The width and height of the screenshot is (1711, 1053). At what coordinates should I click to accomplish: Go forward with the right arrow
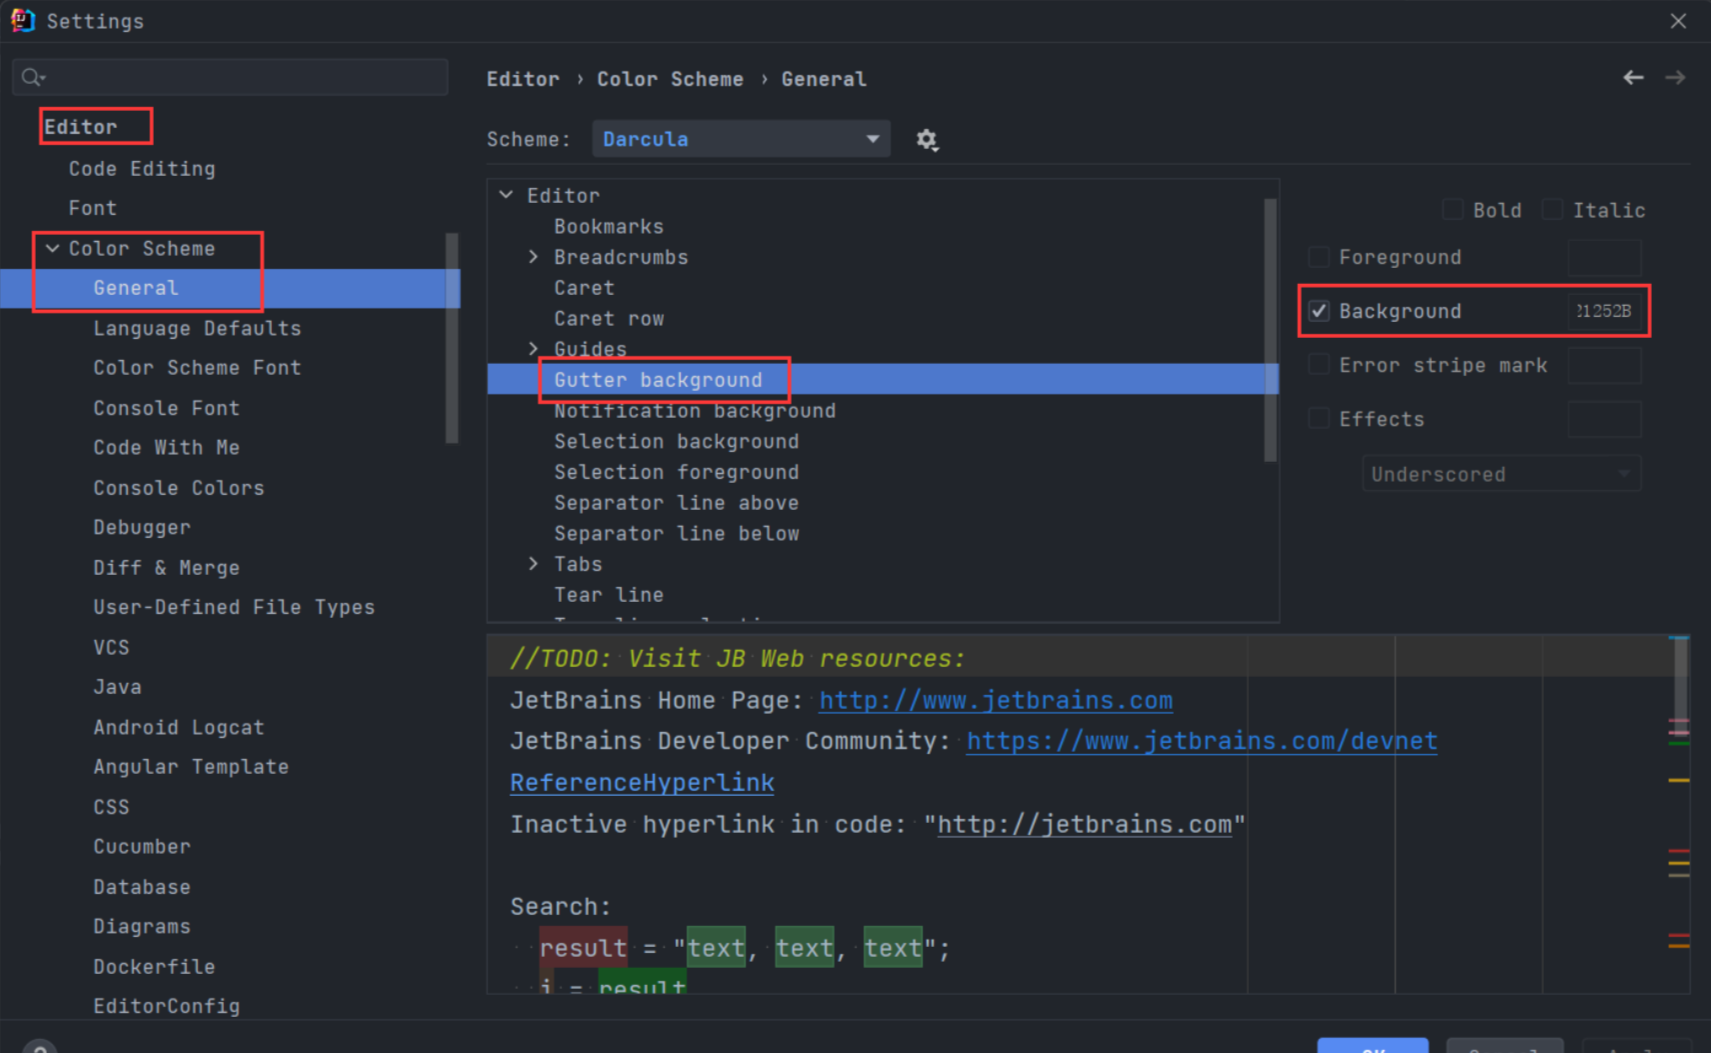click(1675, 78)
